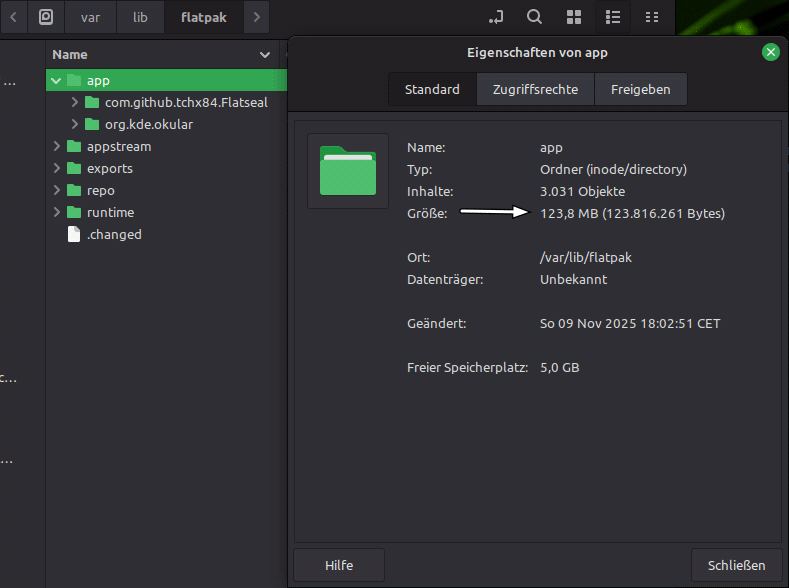Open search with the magnifier icon
789x588 pixels.
click(x=534, y=17)
